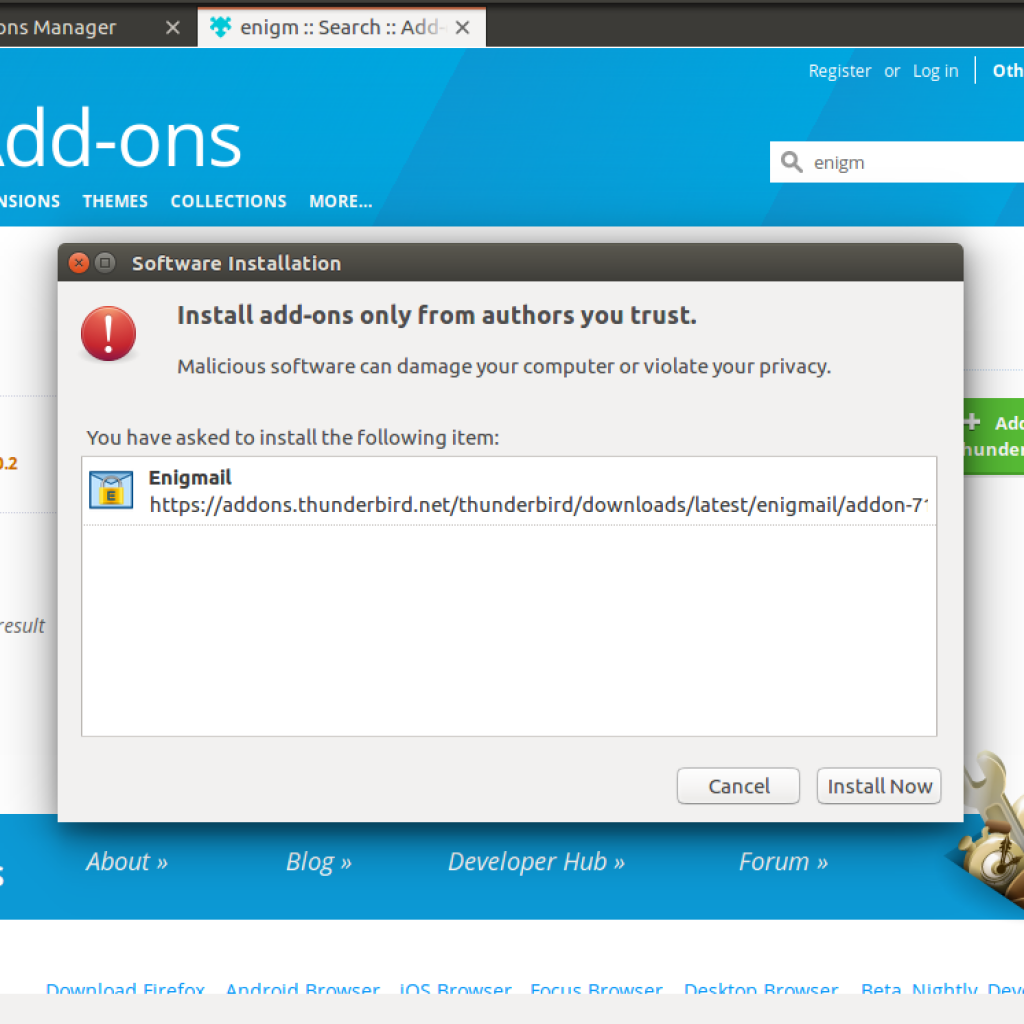Open the Log in link

935,71
